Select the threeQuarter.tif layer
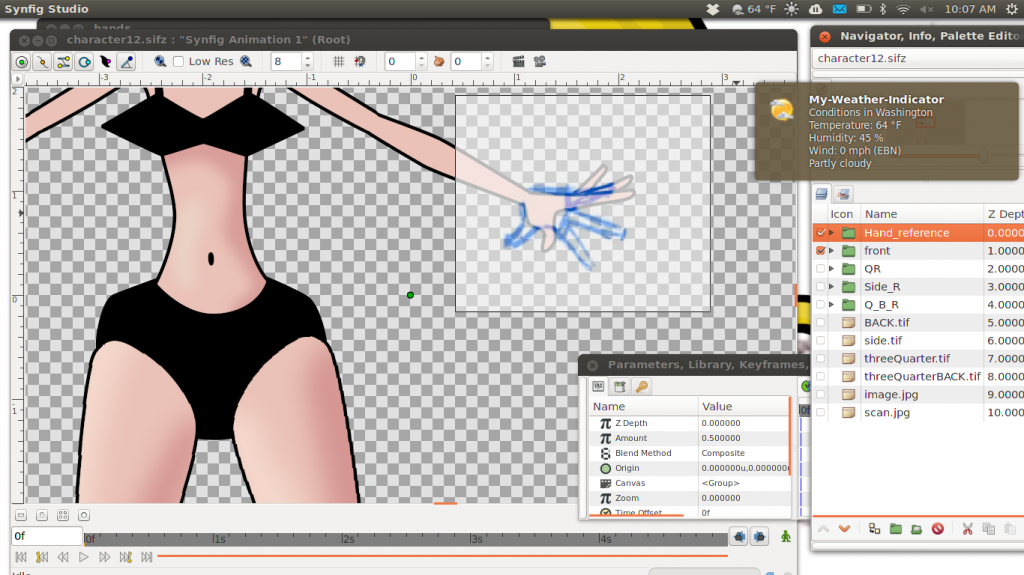Screen dimensions: 1024x575 pyautogui.click(x=918, y=358)
